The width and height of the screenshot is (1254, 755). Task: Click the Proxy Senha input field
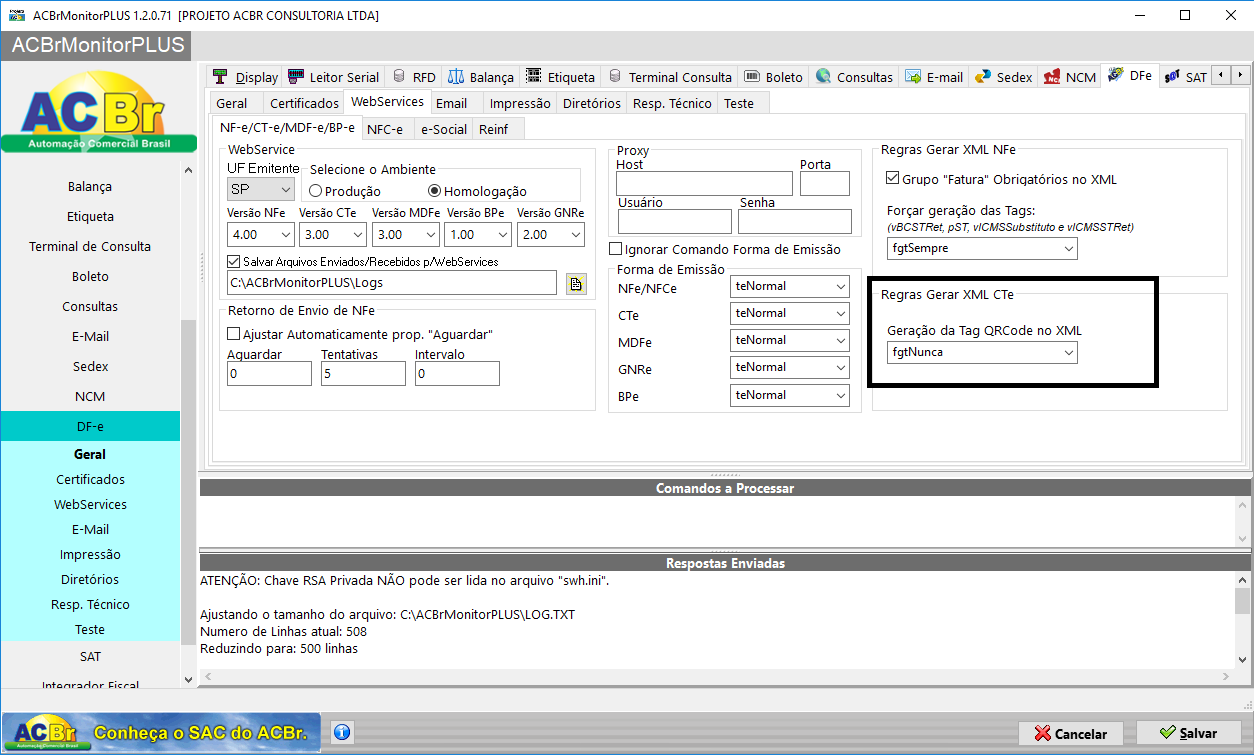(796, 222)
